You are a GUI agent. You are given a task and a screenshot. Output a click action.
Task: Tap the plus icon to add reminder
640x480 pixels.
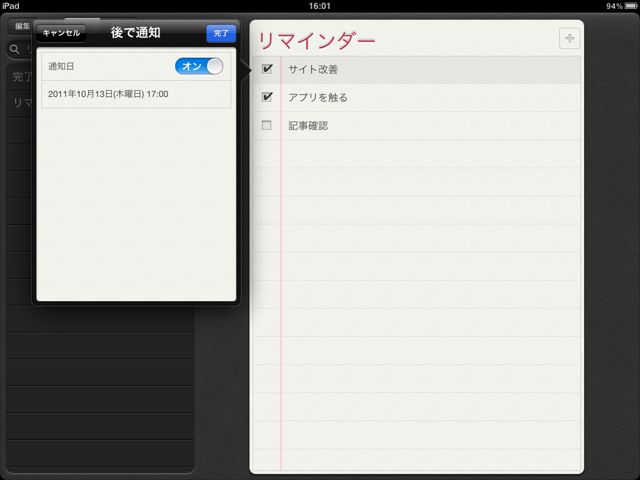(x=569, y=38)
